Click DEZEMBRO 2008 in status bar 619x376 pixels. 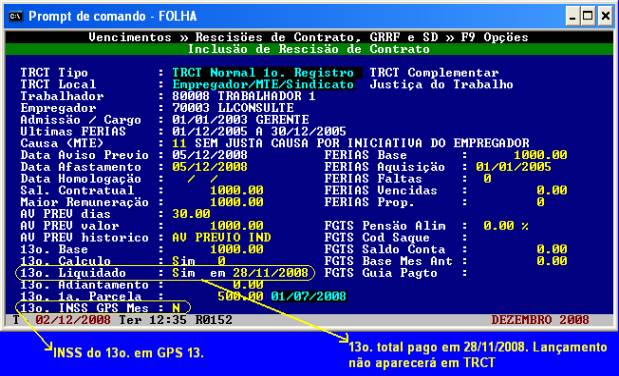coord(540,320)
